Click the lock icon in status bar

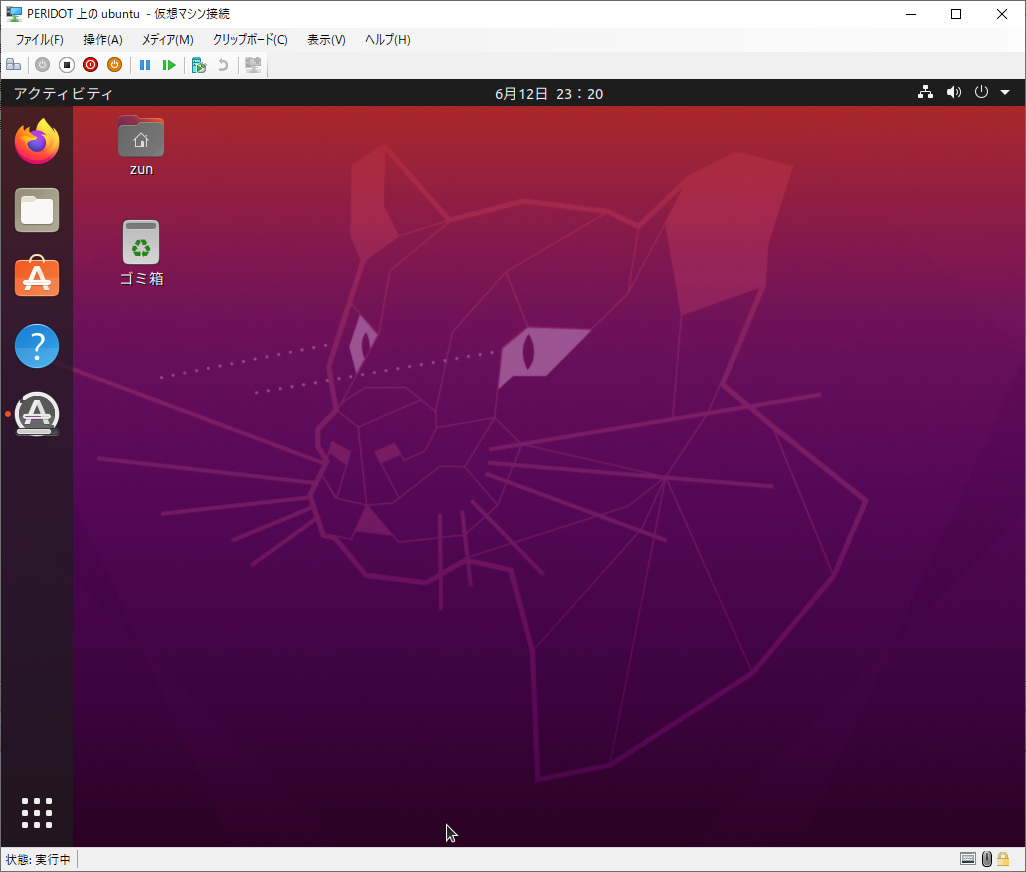pyautogui.click(x=1003, y=859)
